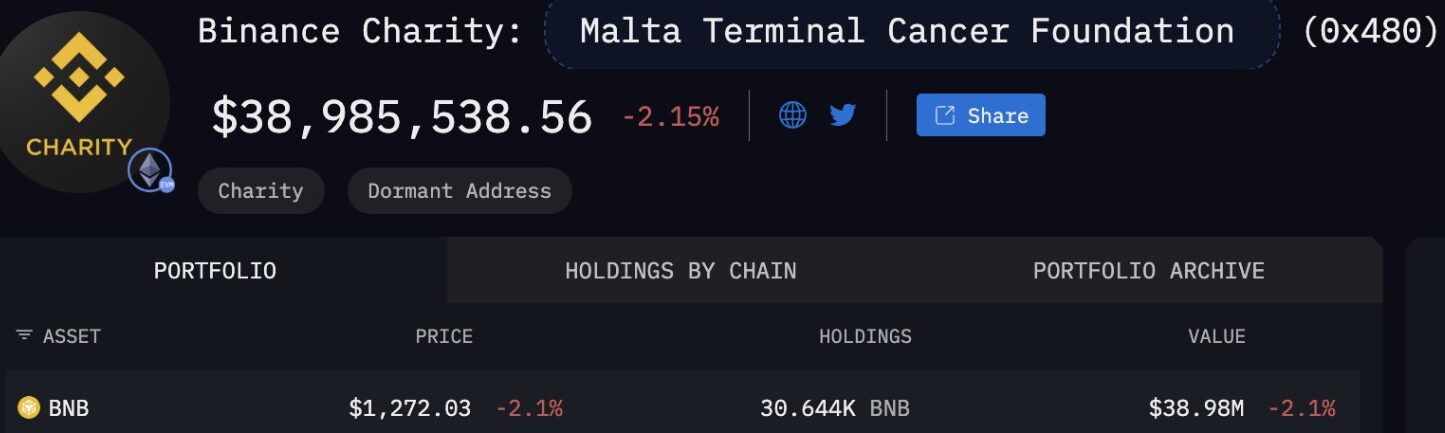Image resolution: width=1445 pixels, height=433 pixels.
Task: Sort by the ASSET column header
Action: click(72, 337)
